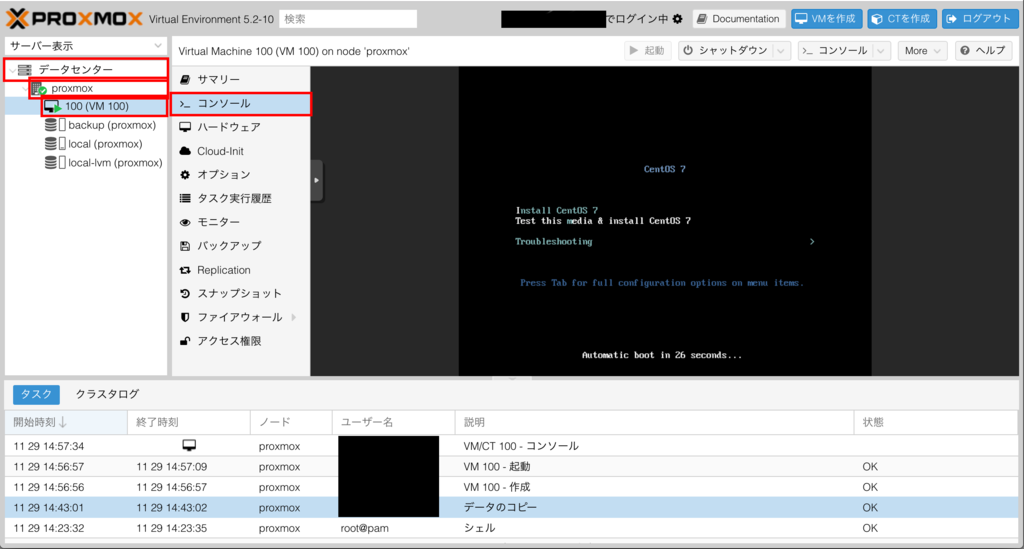The width and height of the screenshot is (1024, 549).
Task: Click the Cloud-Init cloud icon
Action: pos(185,151)
